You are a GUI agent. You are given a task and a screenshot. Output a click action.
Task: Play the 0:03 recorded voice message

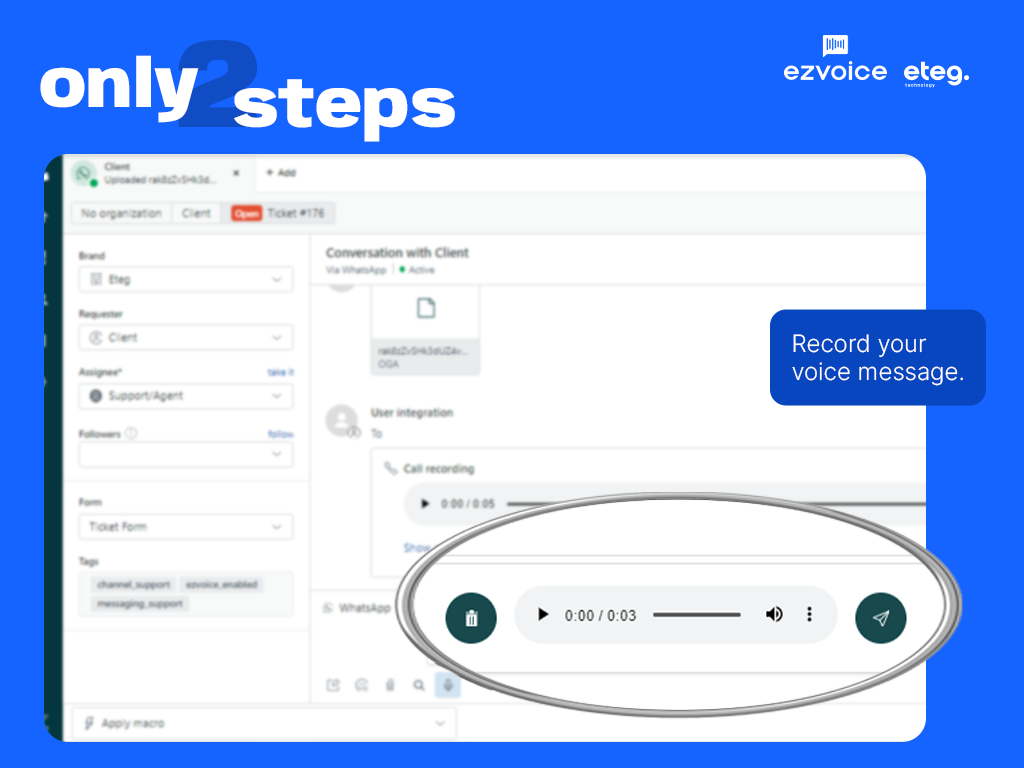point(543,615)
